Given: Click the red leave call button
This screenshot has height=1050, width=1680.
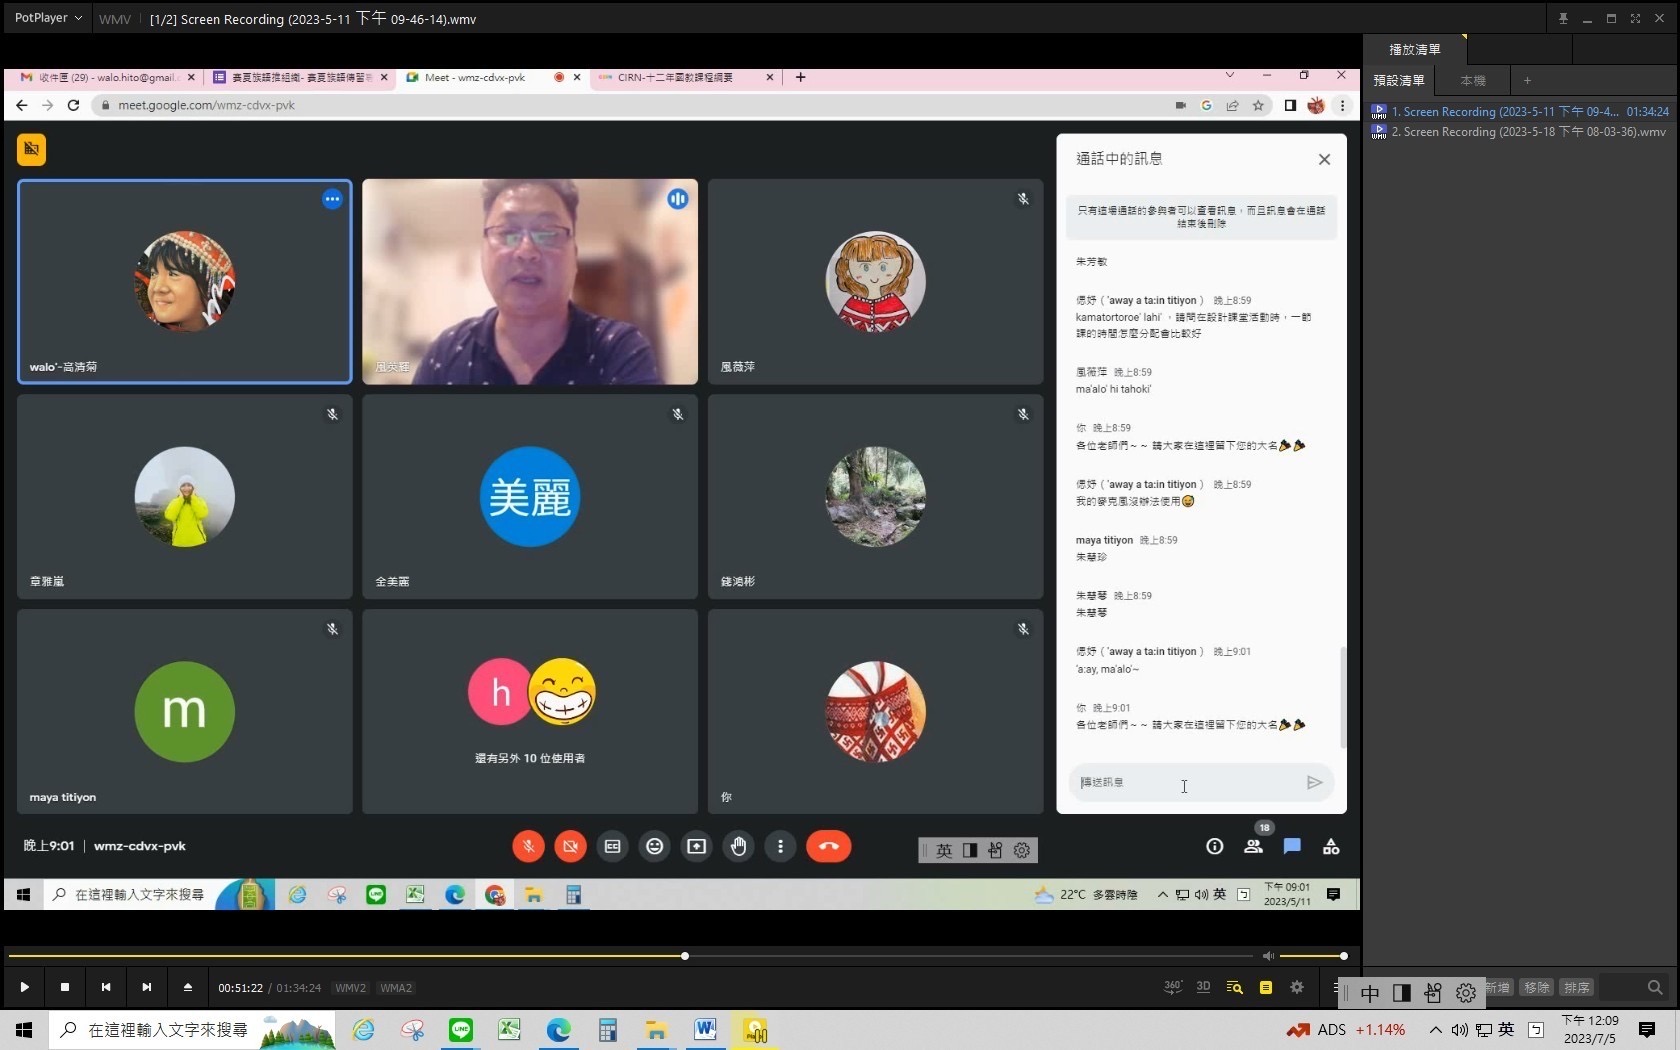Looking at the screenshot, I should 829,846.
